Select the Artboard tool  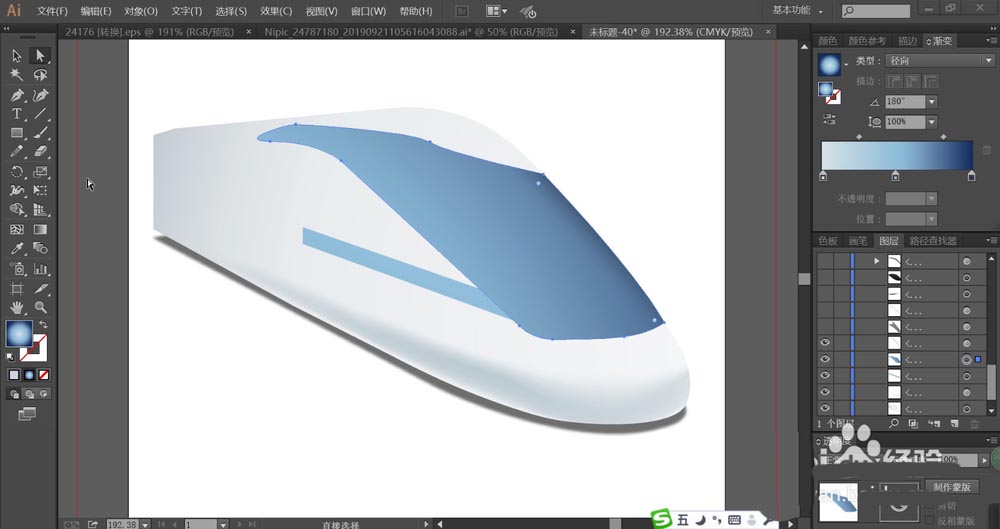17,288
